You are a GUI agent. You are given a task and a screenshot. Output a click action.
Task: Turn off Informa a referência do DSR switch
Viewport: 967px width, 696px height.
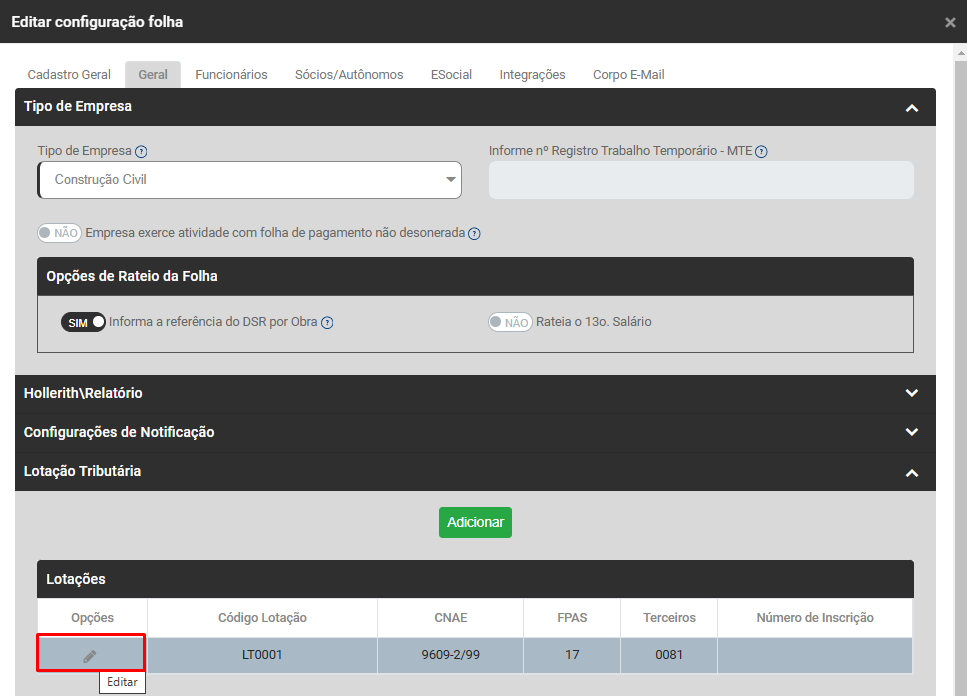83,322
